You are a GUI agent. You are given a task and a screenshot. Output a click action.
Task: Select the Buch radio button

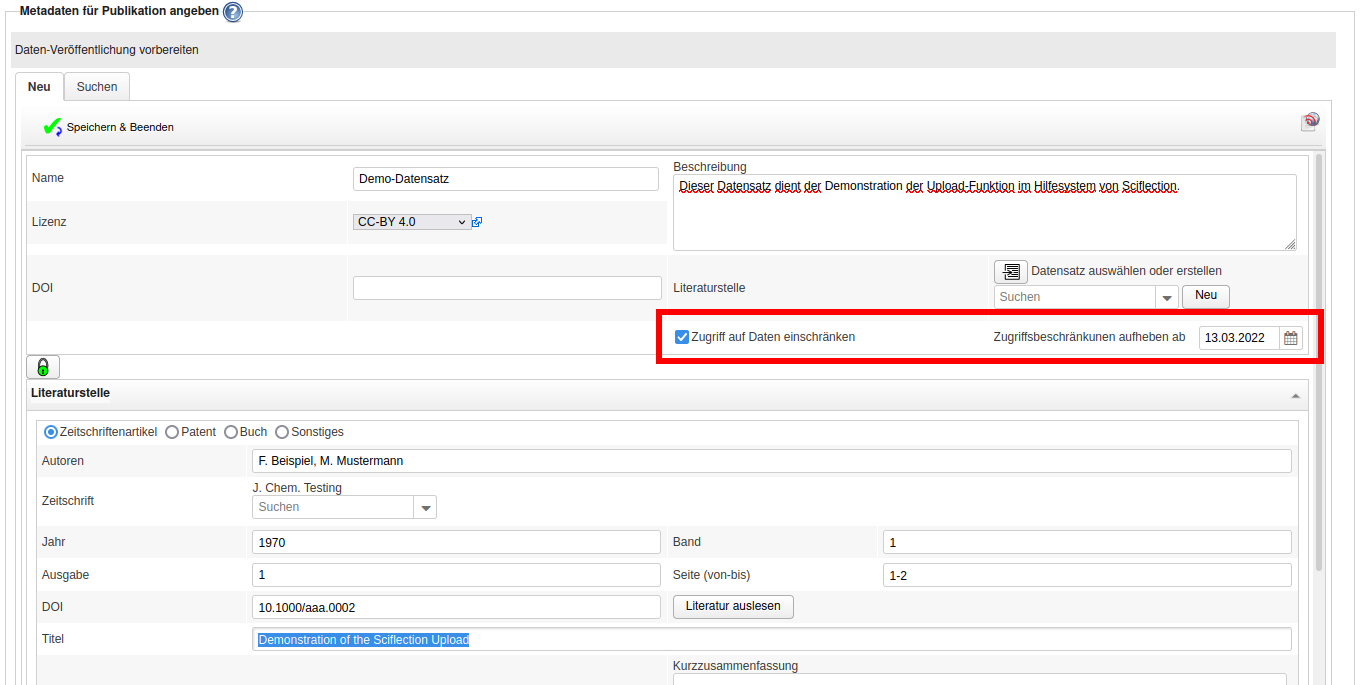(x=231, y=432)
